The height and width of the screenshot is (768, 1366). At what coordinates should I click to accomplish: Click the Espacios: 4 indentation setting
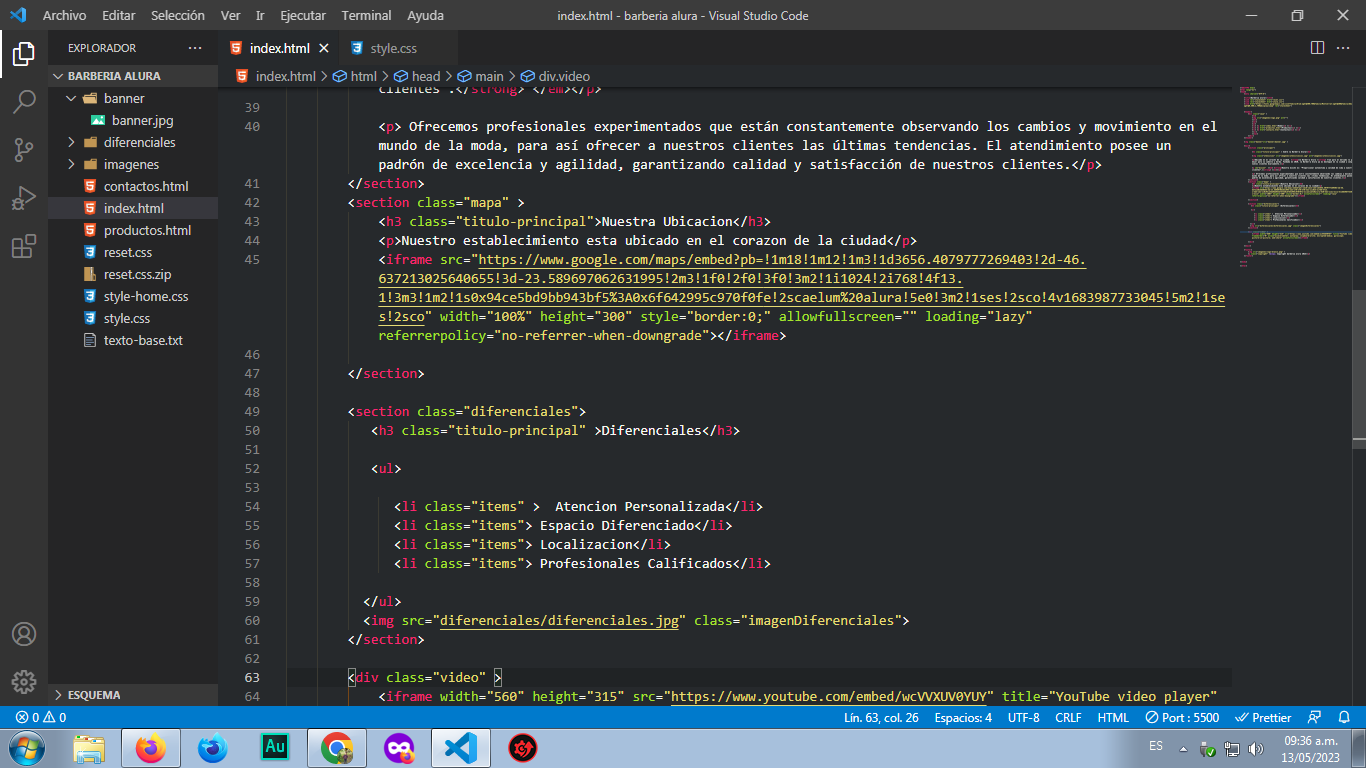[x=963, y=717]
